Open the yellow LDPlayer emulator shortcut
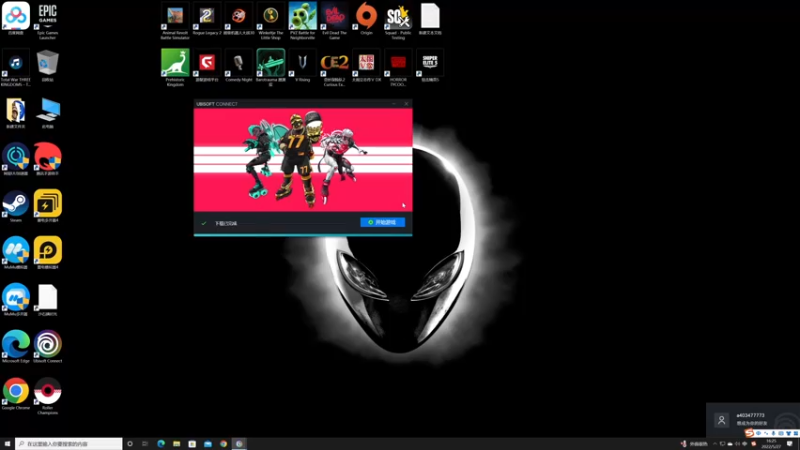 tap(47, 253)
